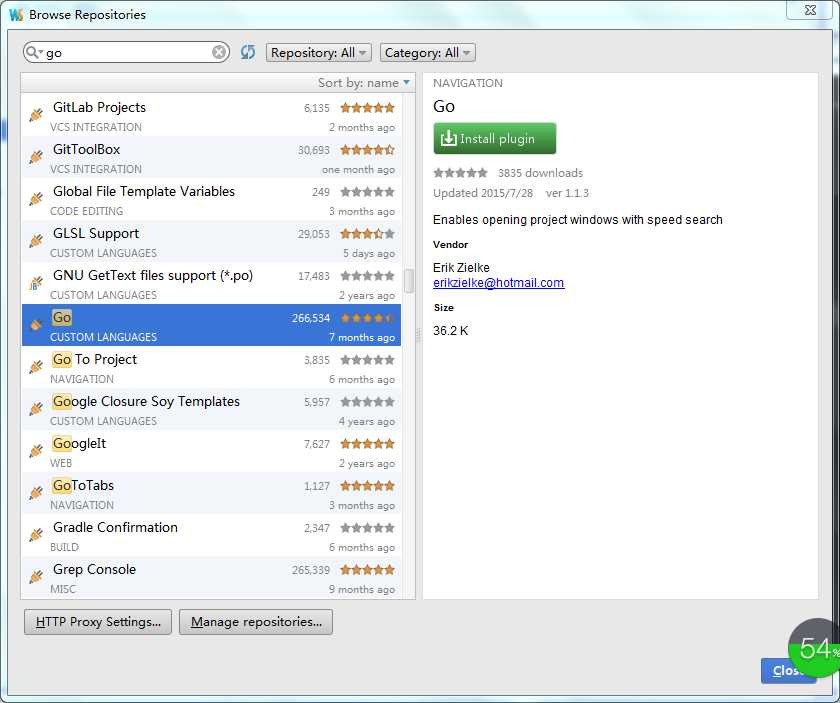Click the ver 1.1.3 version text
840x703 pixels.
click(567, 193)
